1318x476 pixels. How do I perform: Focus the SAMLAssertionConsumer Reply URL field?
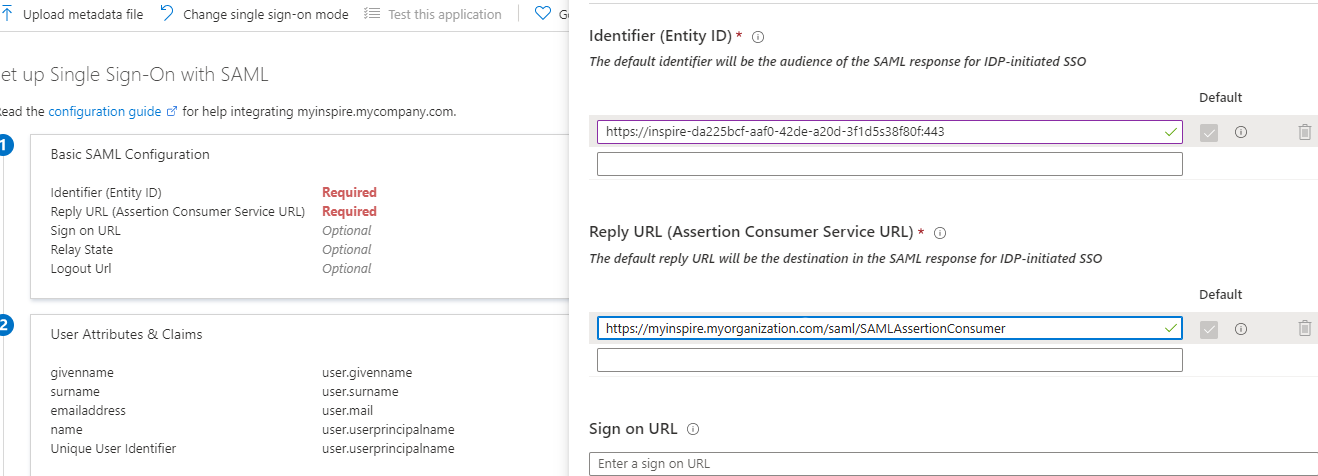click(x=880, y=328)
